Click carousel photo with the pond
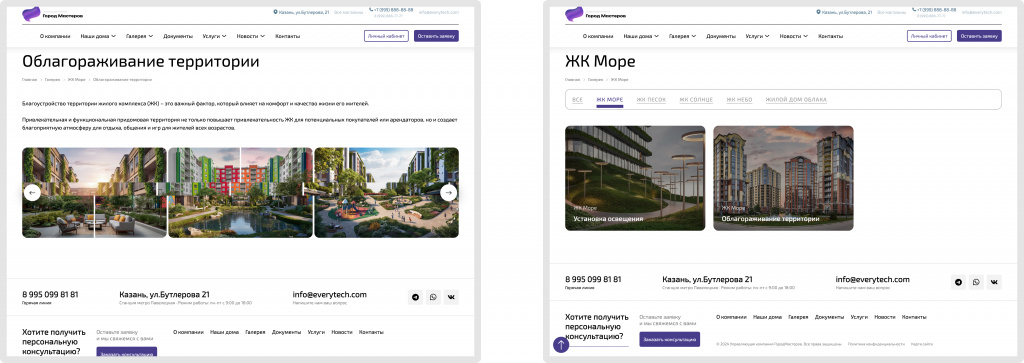This screenshot has width=1024, height=363. (x=240, y=193)
